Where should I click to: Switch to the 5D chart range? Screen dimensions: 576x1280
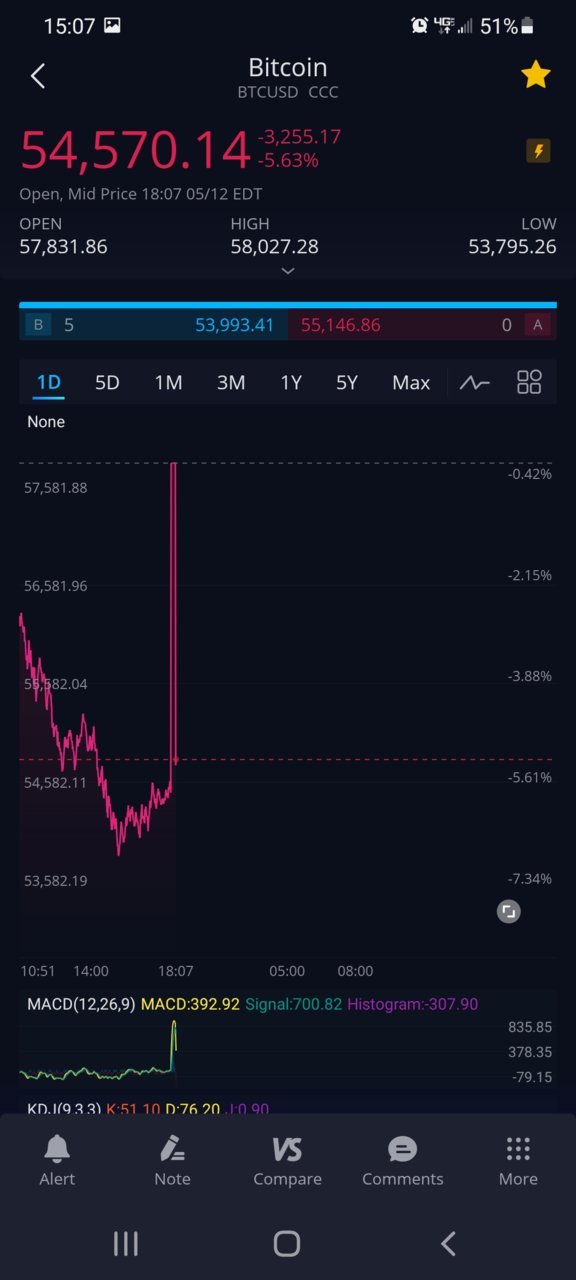point(107,382)
